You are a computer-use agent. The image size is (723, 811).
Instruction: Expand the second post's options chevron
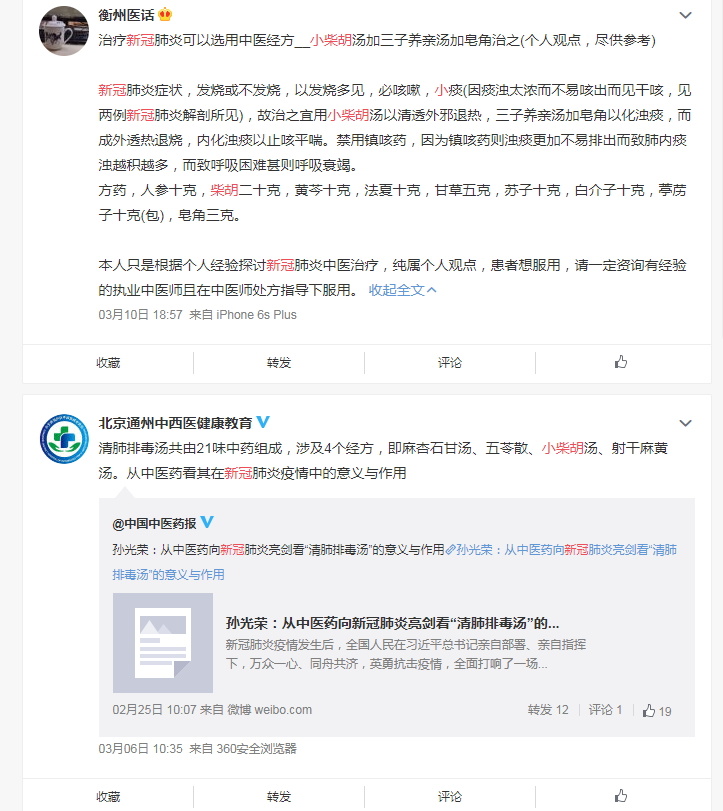pyautogui.click(x=685, y=423)
